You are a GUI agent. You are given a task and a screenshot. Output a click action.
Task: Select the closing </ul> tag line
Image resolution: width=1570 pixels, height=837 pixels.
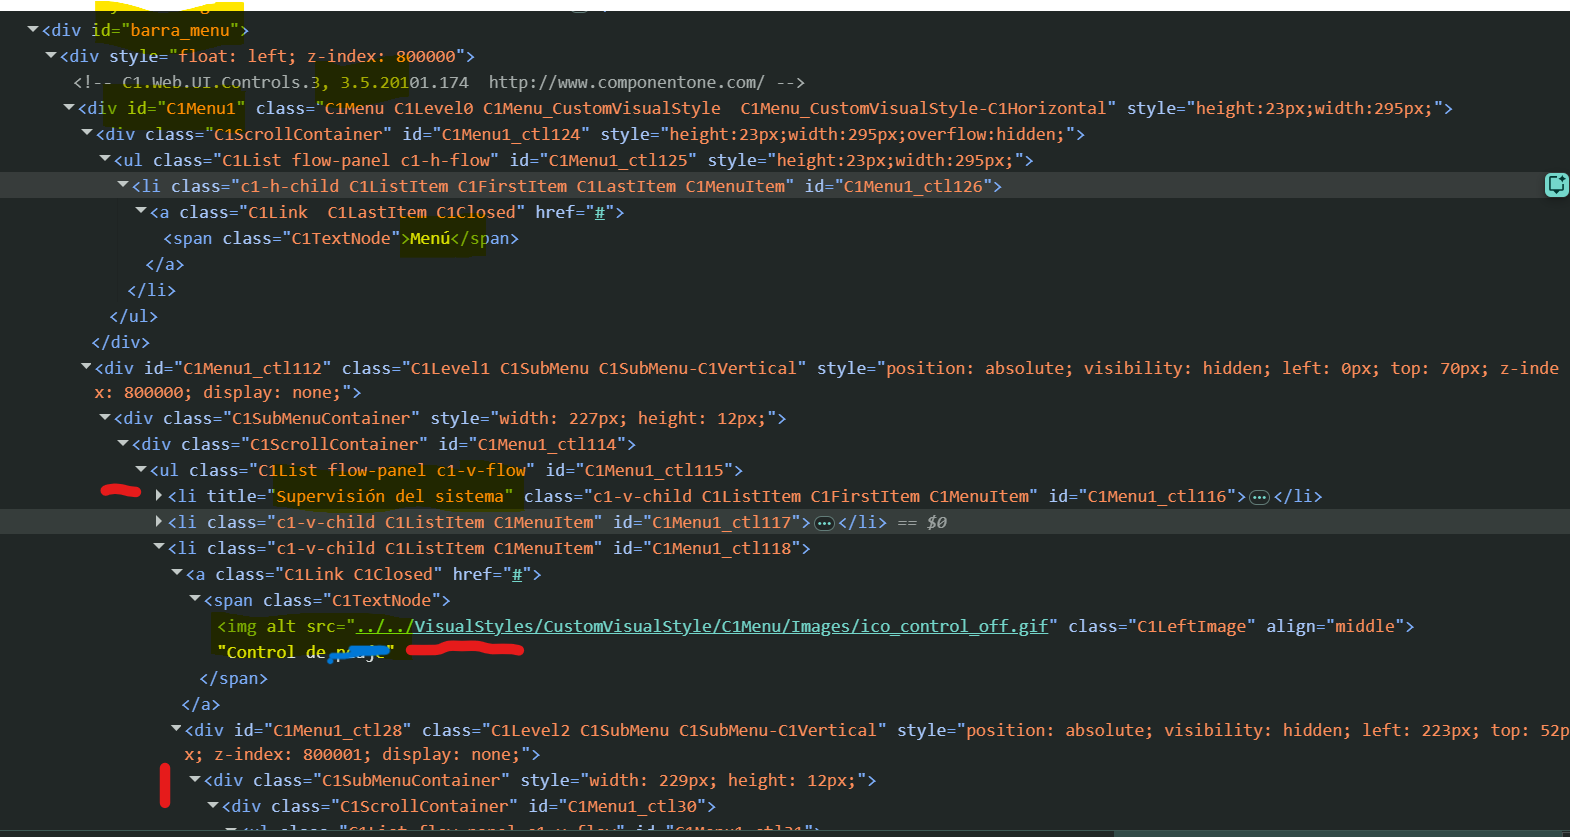(x=134, y=316)
